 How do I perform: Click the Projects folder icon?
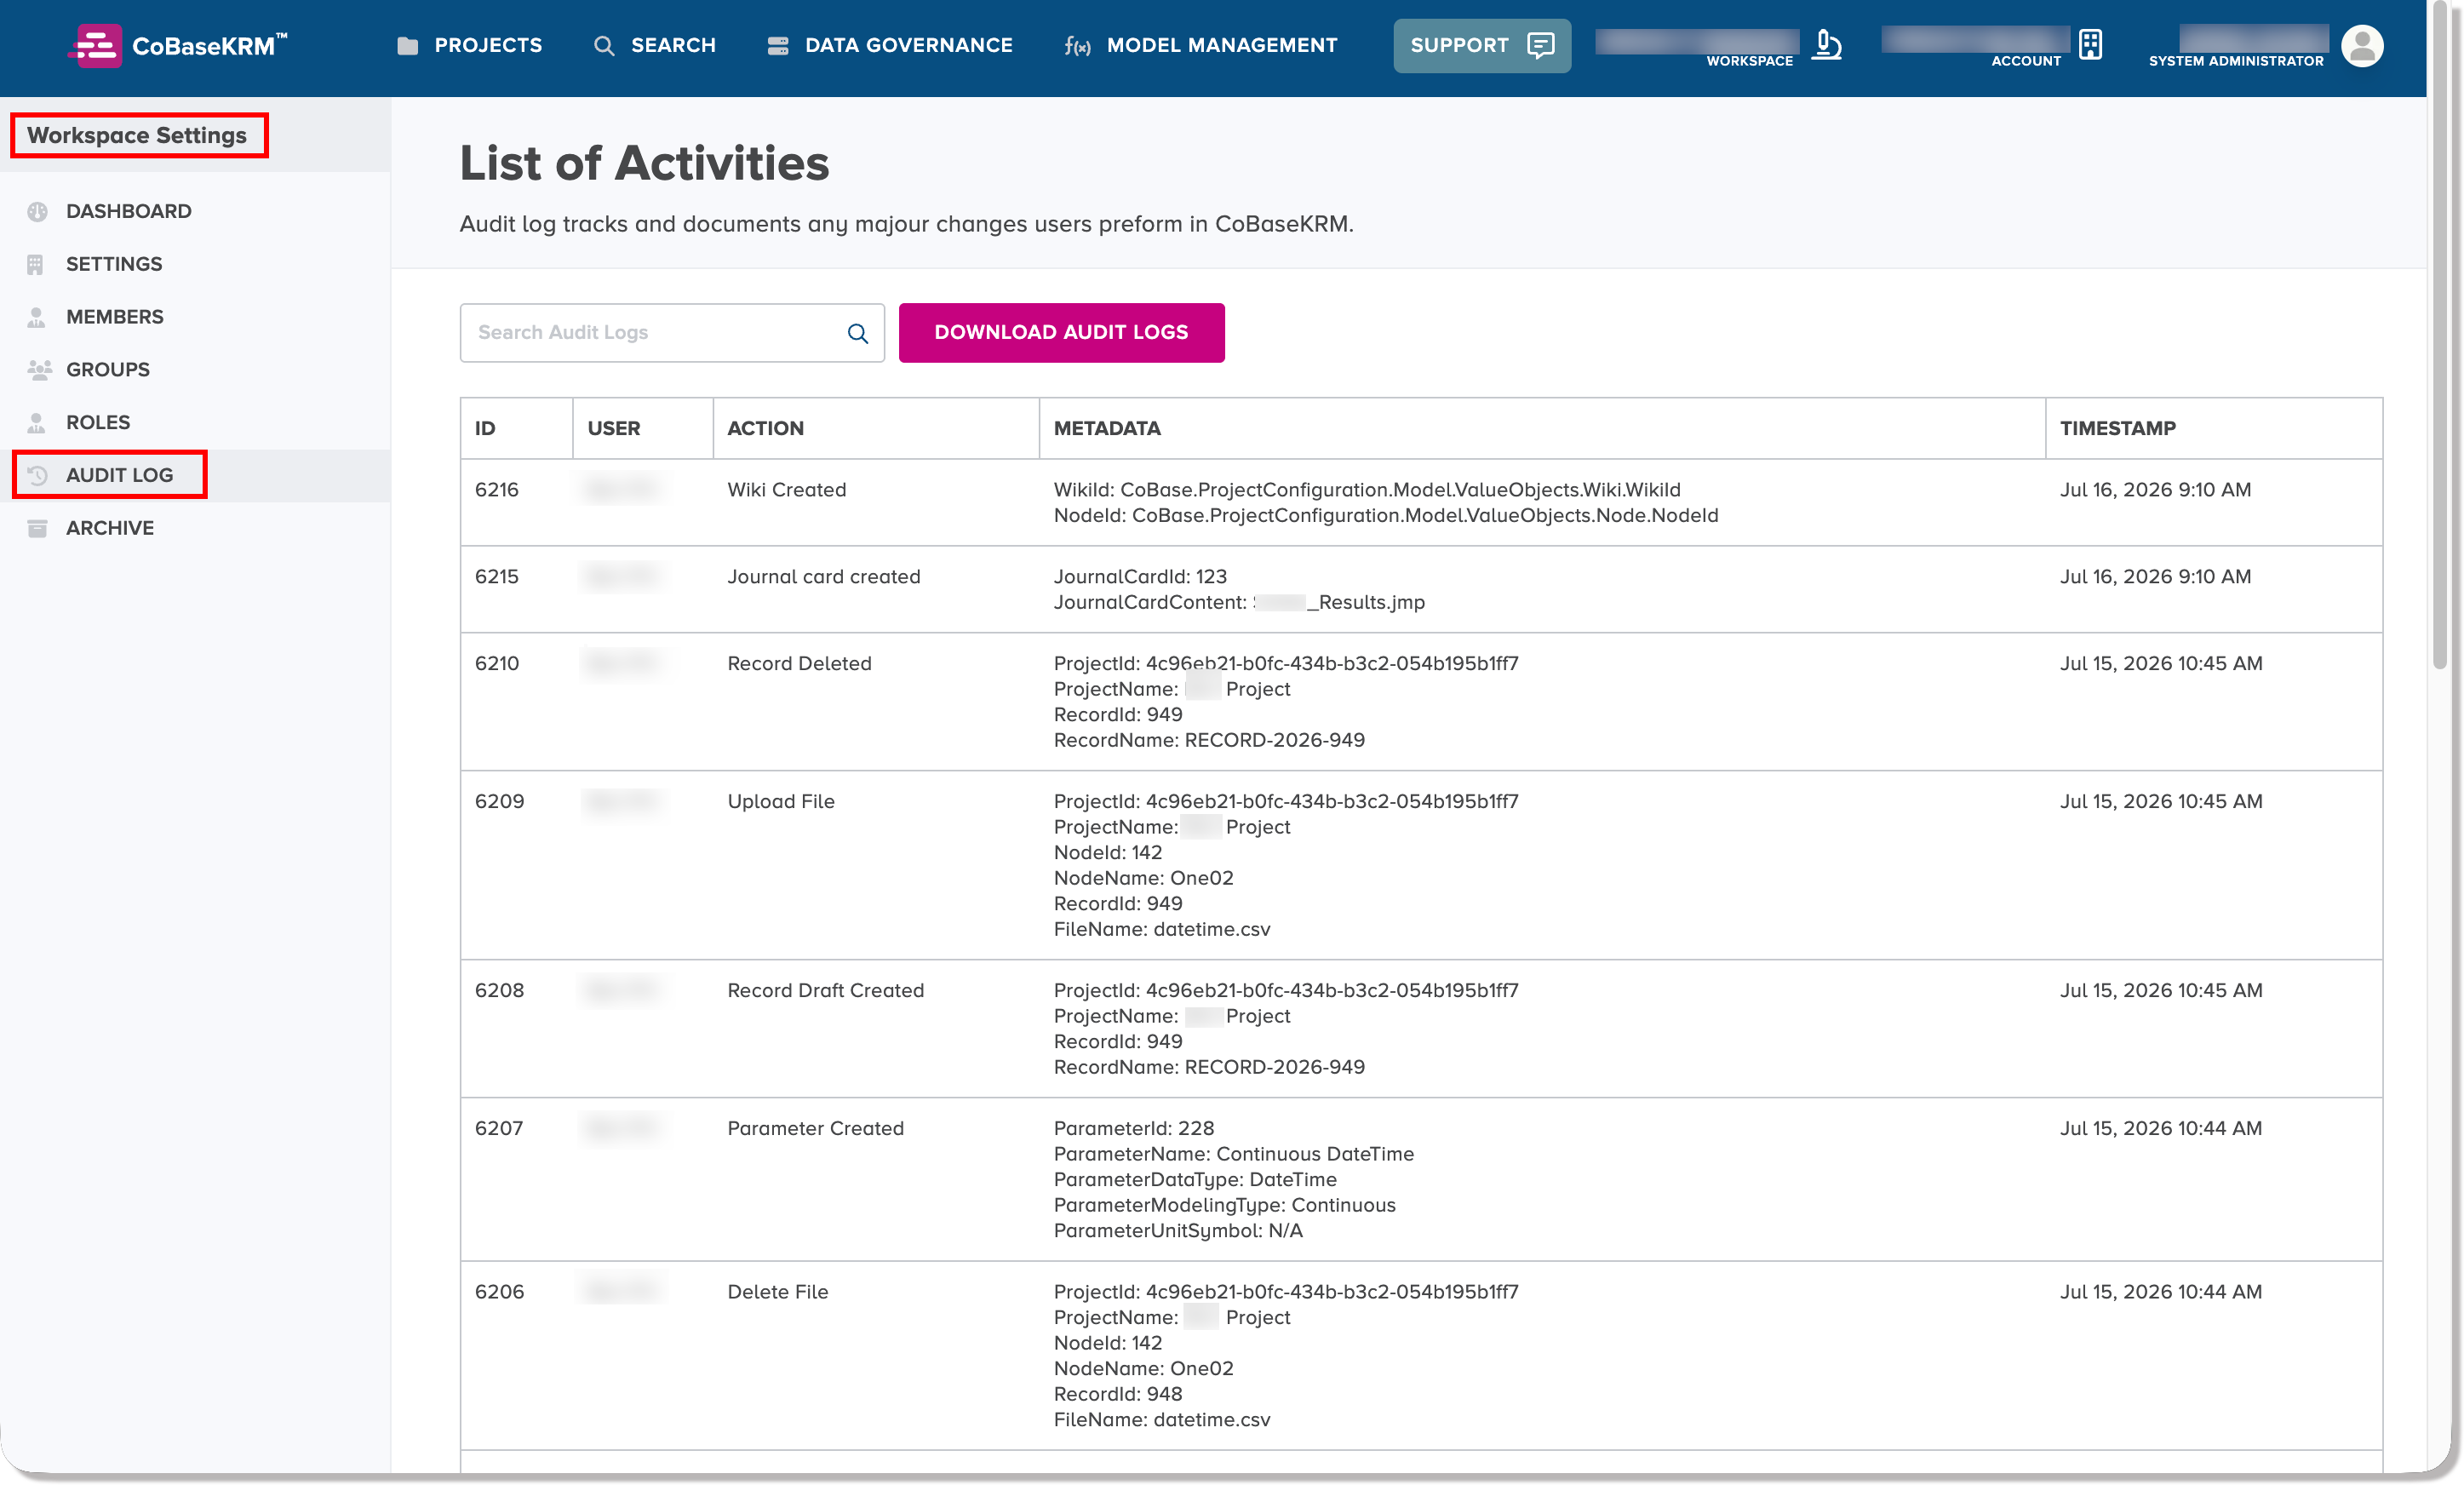407,46
